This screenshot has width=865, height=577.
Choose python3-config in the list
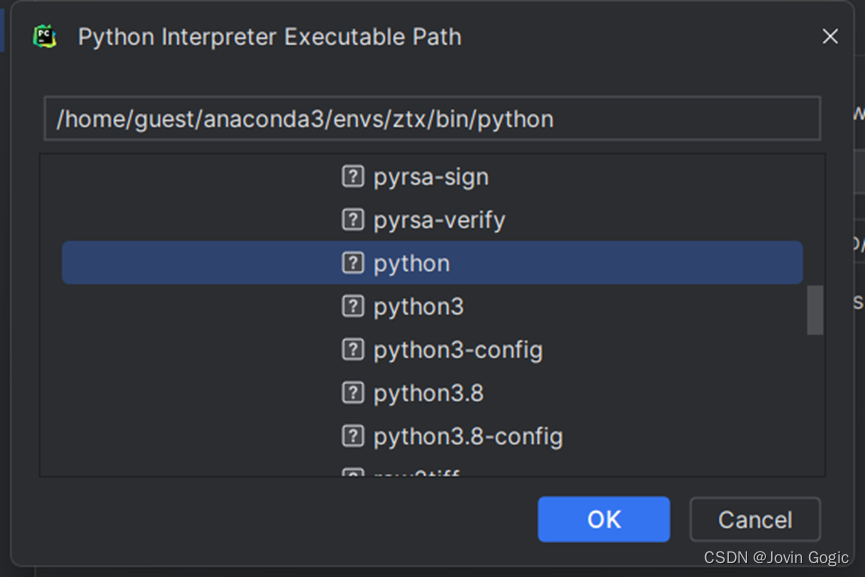[457, 350]
